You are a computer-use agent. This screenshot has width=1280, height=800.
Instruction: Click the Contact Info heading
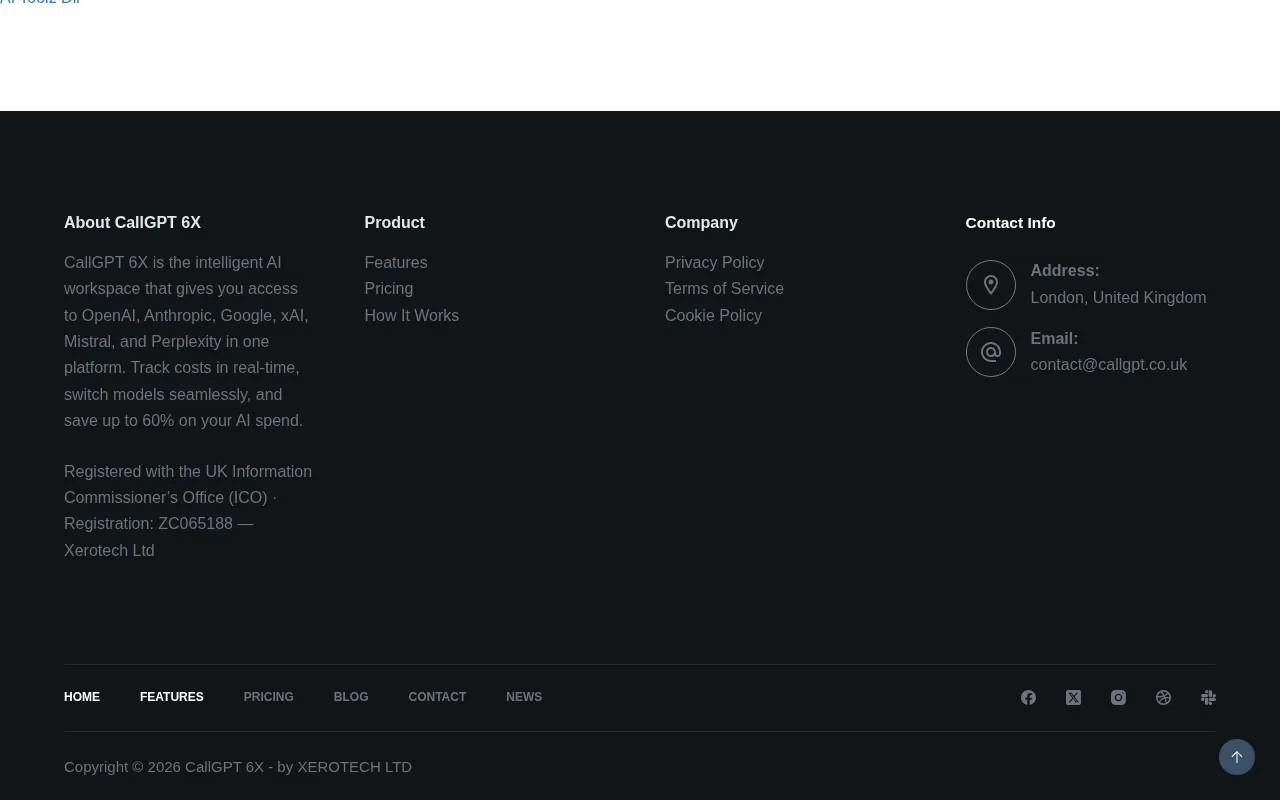point(1010,222)
